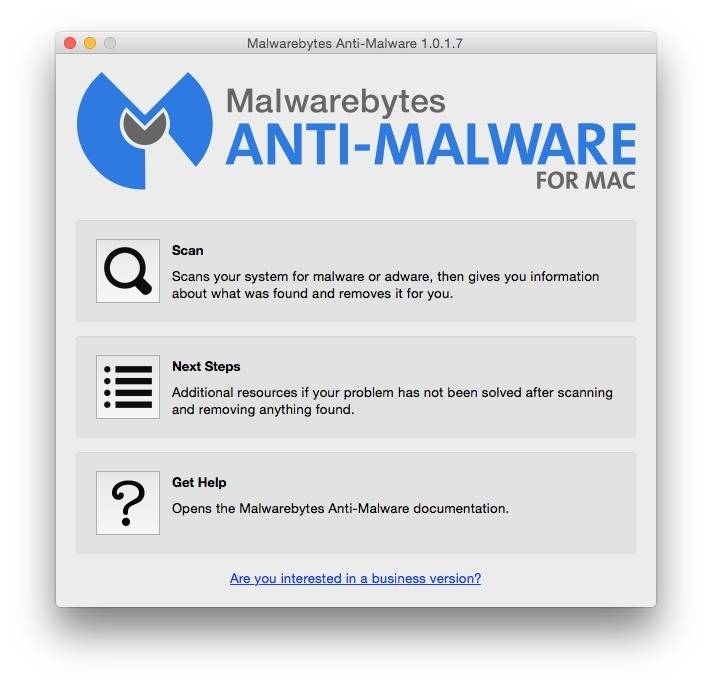Open the business version link
The width and height of the screenshot is (712, 687).
(x=355, y=578)
